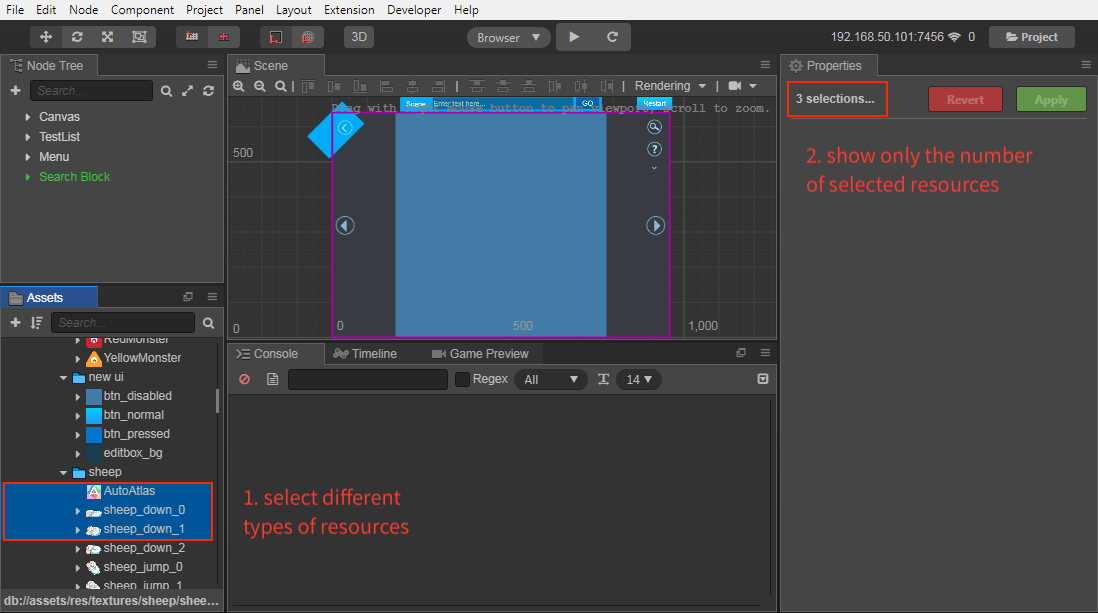
Task: Open the Extension menu
Action: 349,10
